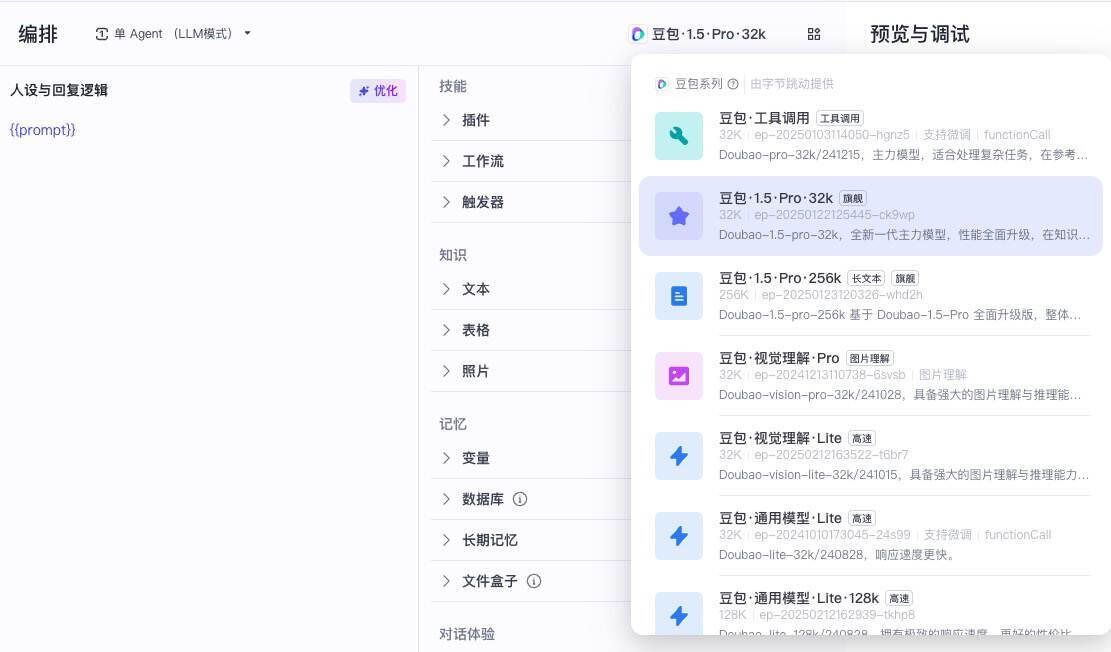The width and height of the screenshot is (1111, 652).
Task: Click the info icon next to 数据库
Action: [x=519, y=499]
